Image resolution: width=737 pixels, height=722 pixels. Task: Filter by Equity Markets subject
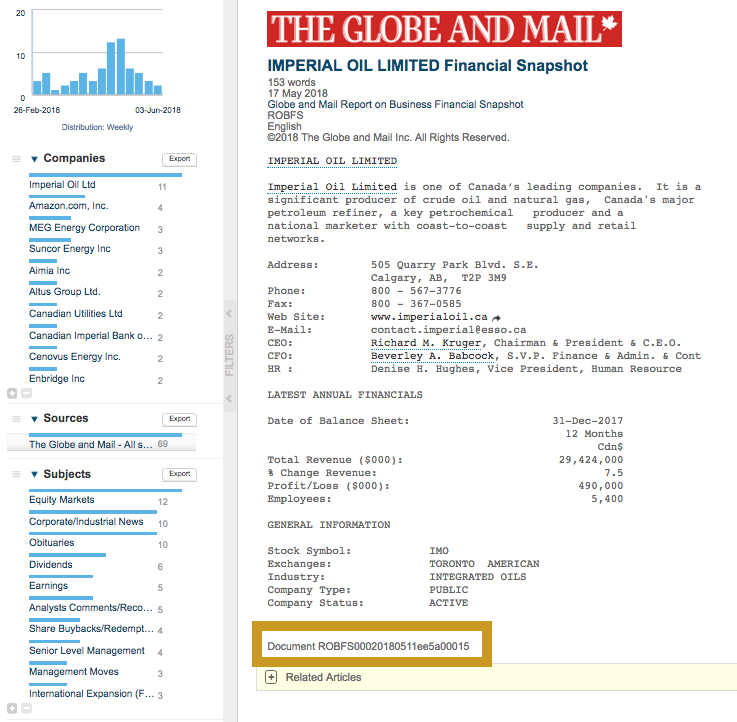pos(62,500)
